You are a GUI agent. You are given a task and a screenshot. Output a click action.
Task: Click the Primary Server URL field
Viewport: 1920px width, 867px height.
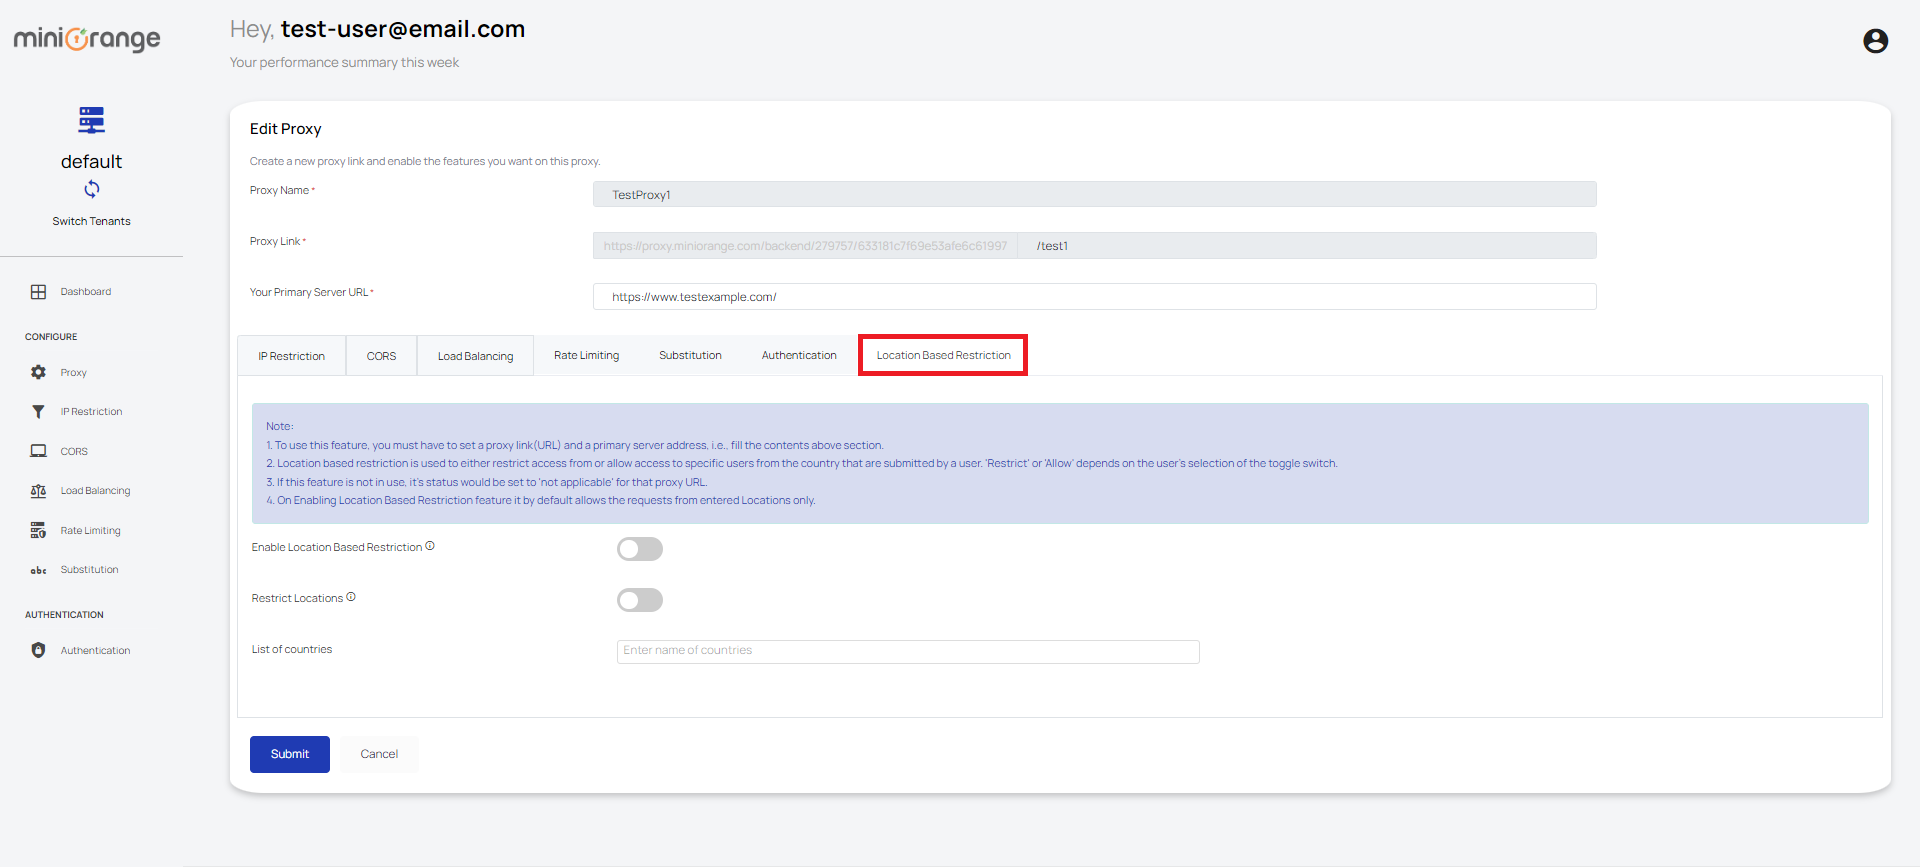coord(1095,296)
